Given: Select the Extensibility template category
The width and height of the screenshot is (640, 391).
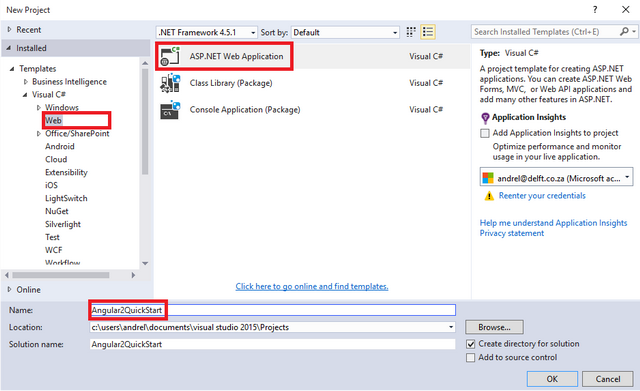Looking at the screenshot, I should 66,172.
